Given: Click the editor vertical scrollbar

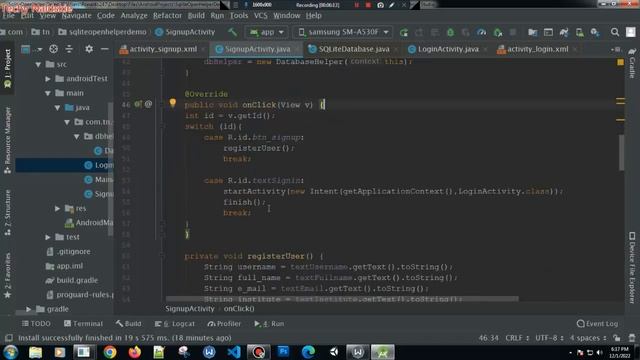Looking at the screenshot, I should [621, 152].
